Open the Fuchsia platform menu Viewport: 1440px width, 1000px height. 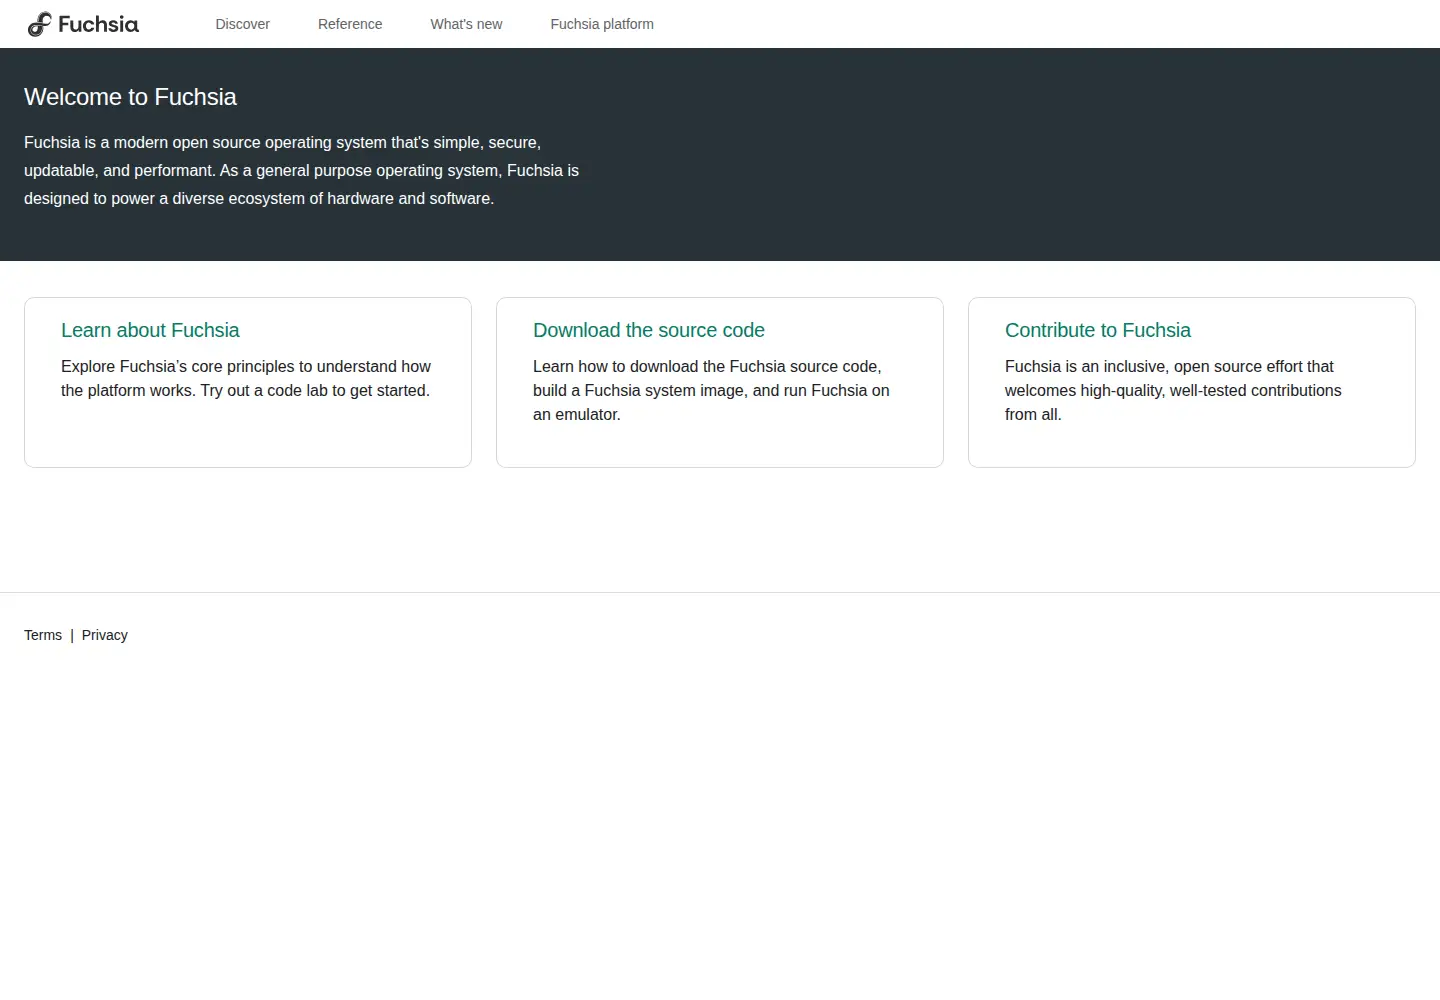pos(602,24)
